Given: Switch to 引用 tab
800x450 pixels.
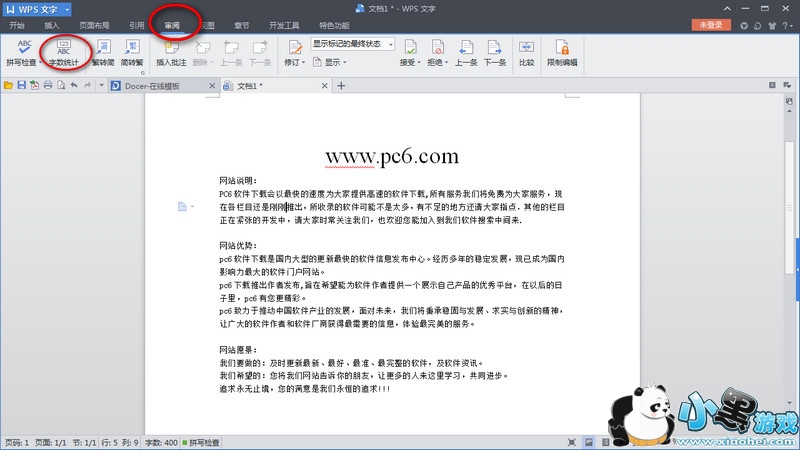Looking at the screenshot, I should 137,26.
